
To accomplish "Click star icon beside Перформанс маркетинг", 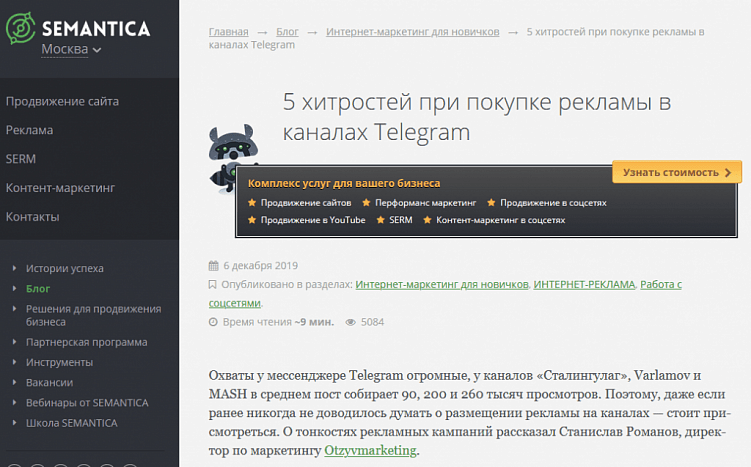I will [366, 203].
